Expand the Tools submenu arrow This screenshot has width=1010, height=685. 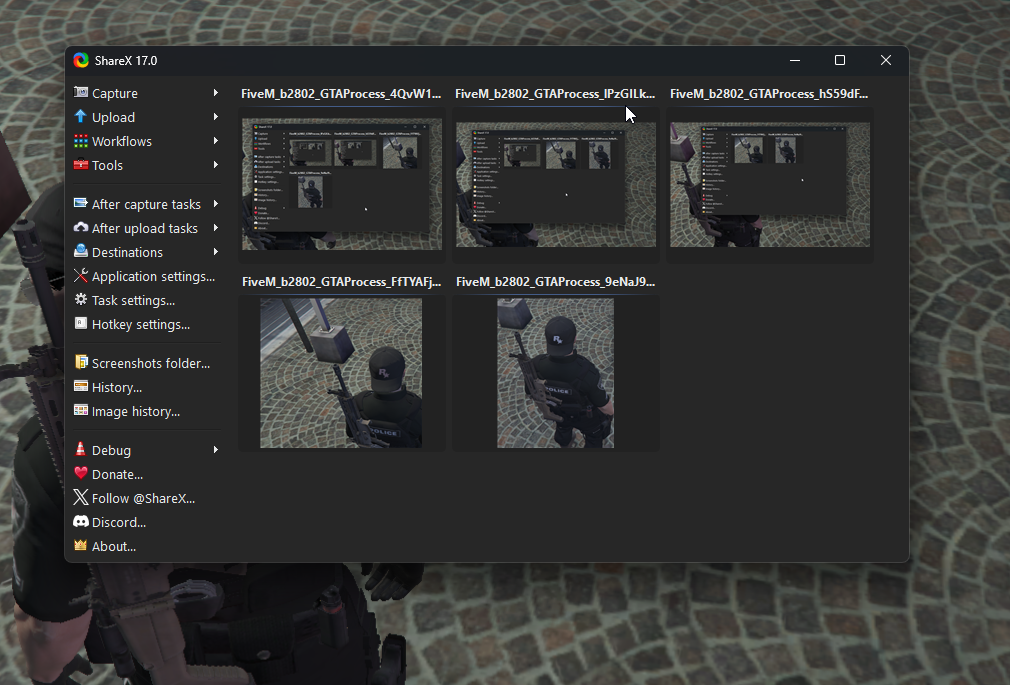point(216,165)
